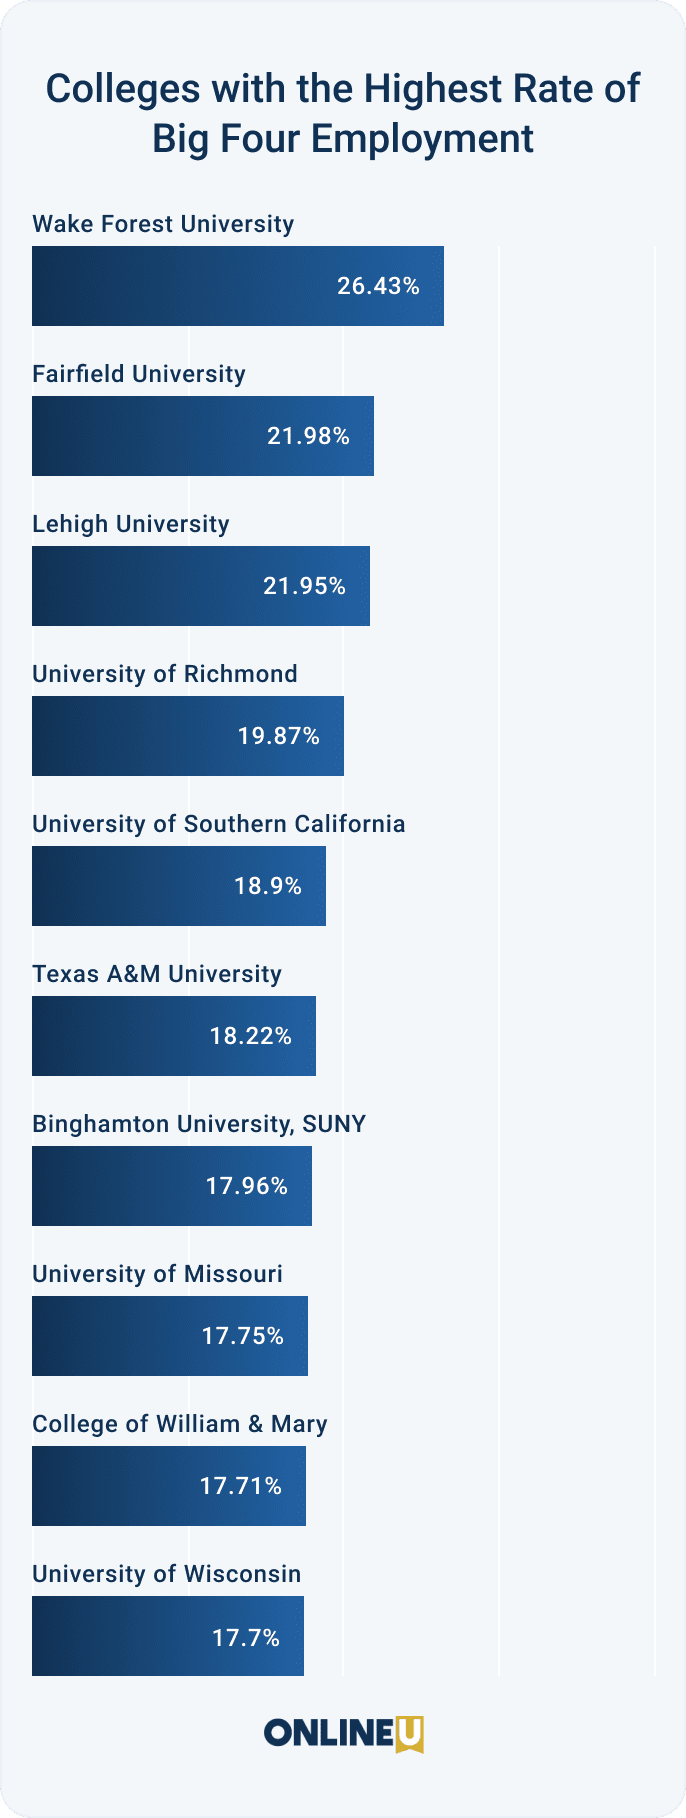Click the OnlineU logo at the bottom

[343, 1732]
